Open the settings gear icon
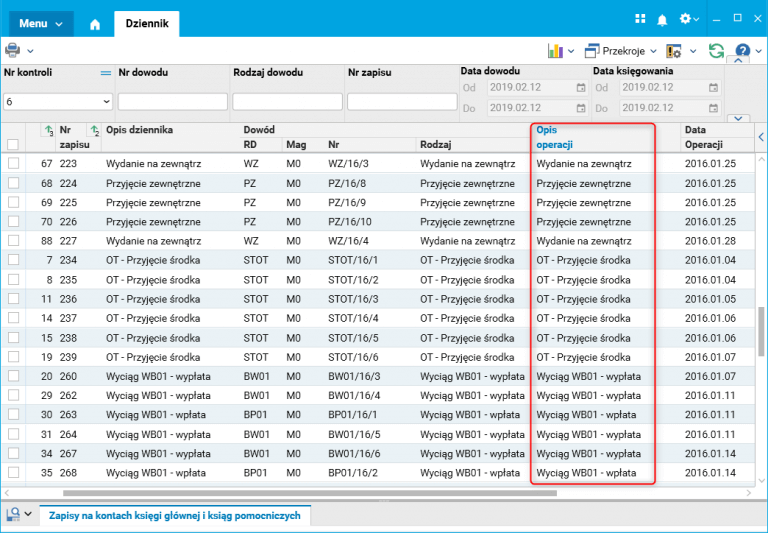This screenshot has width=768, height=533. pyautogui.click(x=685, y=19)
